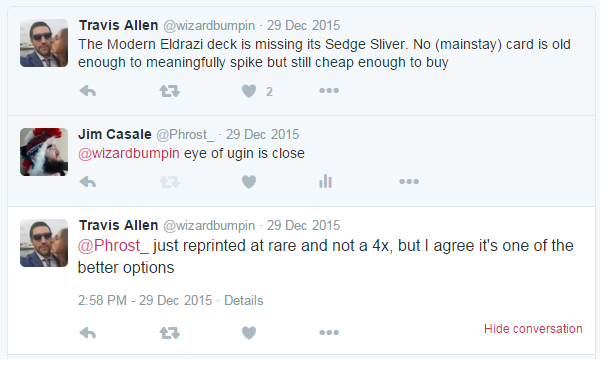This screenshot has width=609, height=366.
Task: Like Jim Casale's eye of ugin tweet
Action: tap(249, 182)
